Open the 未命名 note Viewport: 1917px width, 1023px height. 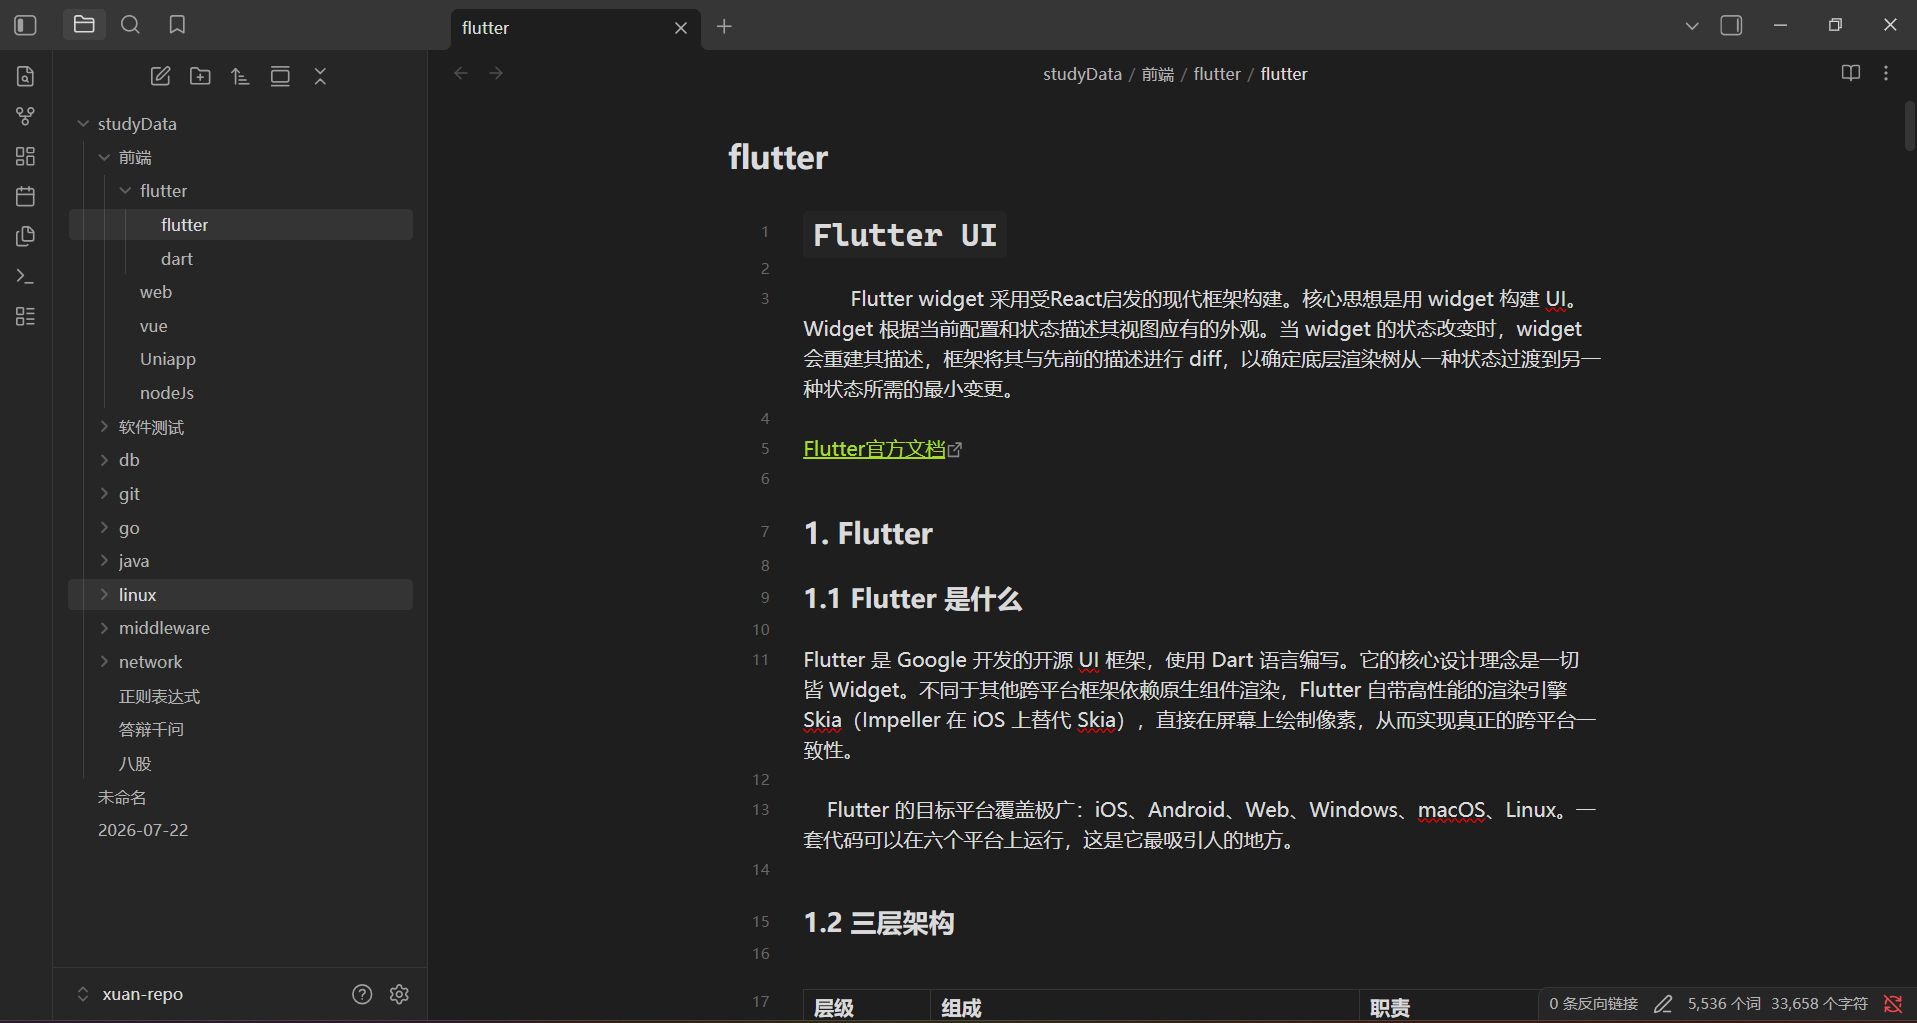(241, 797)
